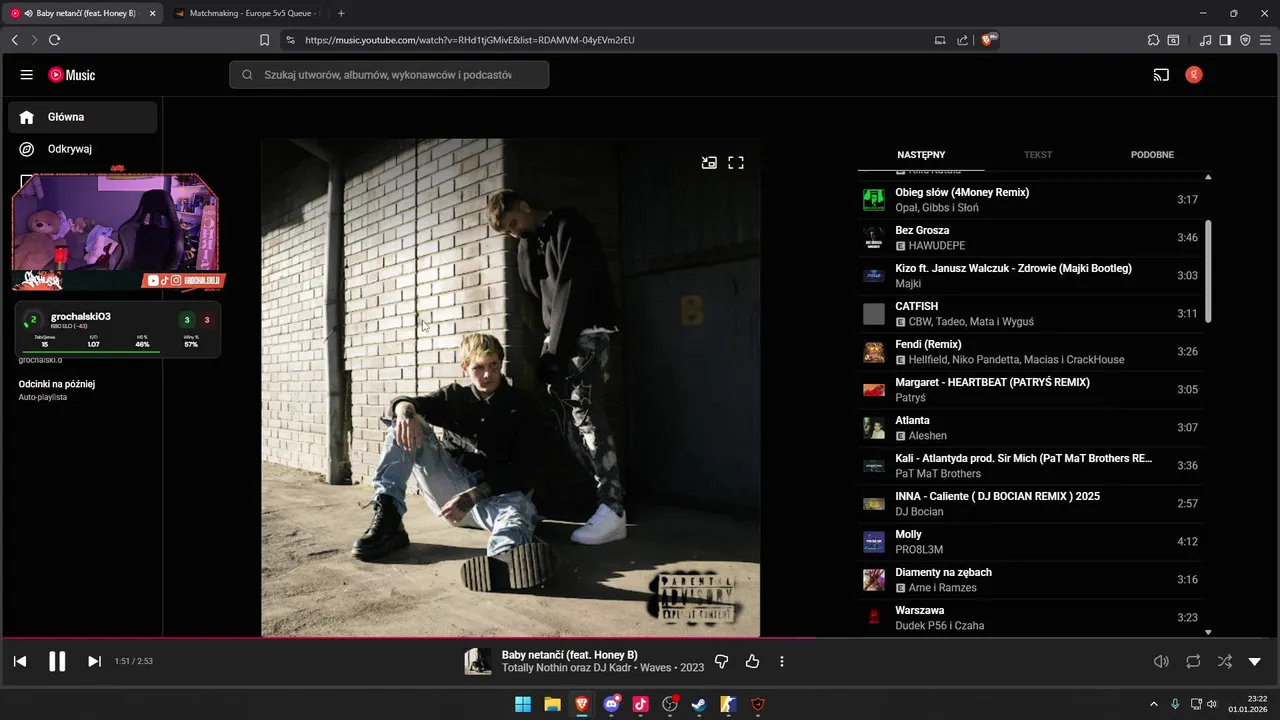This screenshot has height=720, width=1280.
Task: Click the Fendi (Remix) track thumbnail
Action: pyautogui.click(x=874, y=352)
